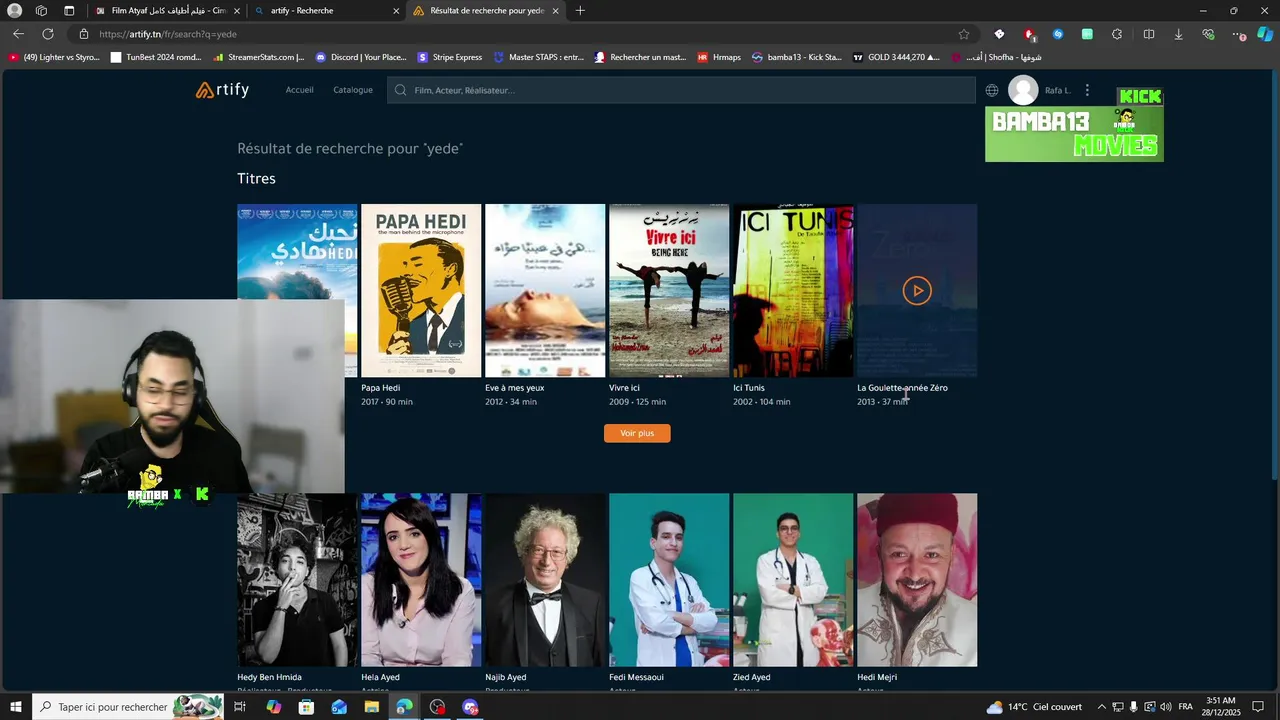Click the address bar URL

pos(168,34)
